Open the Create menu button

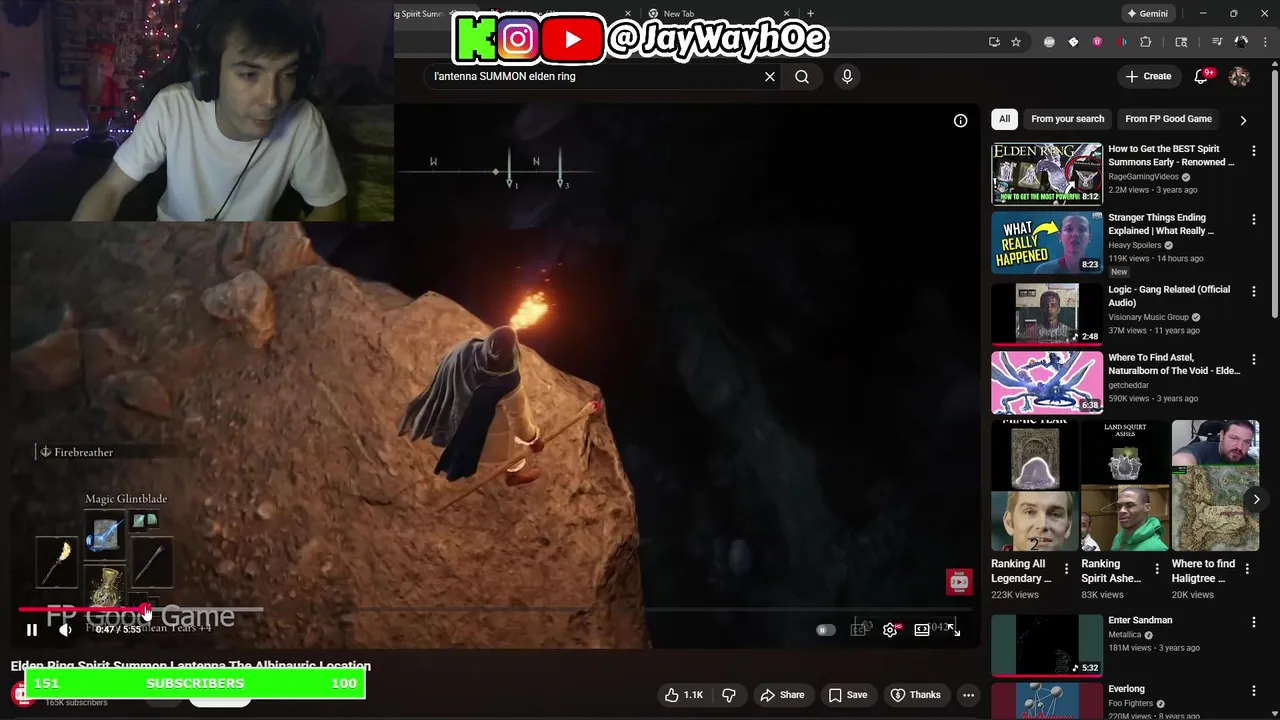click(x=1148, y=76)
